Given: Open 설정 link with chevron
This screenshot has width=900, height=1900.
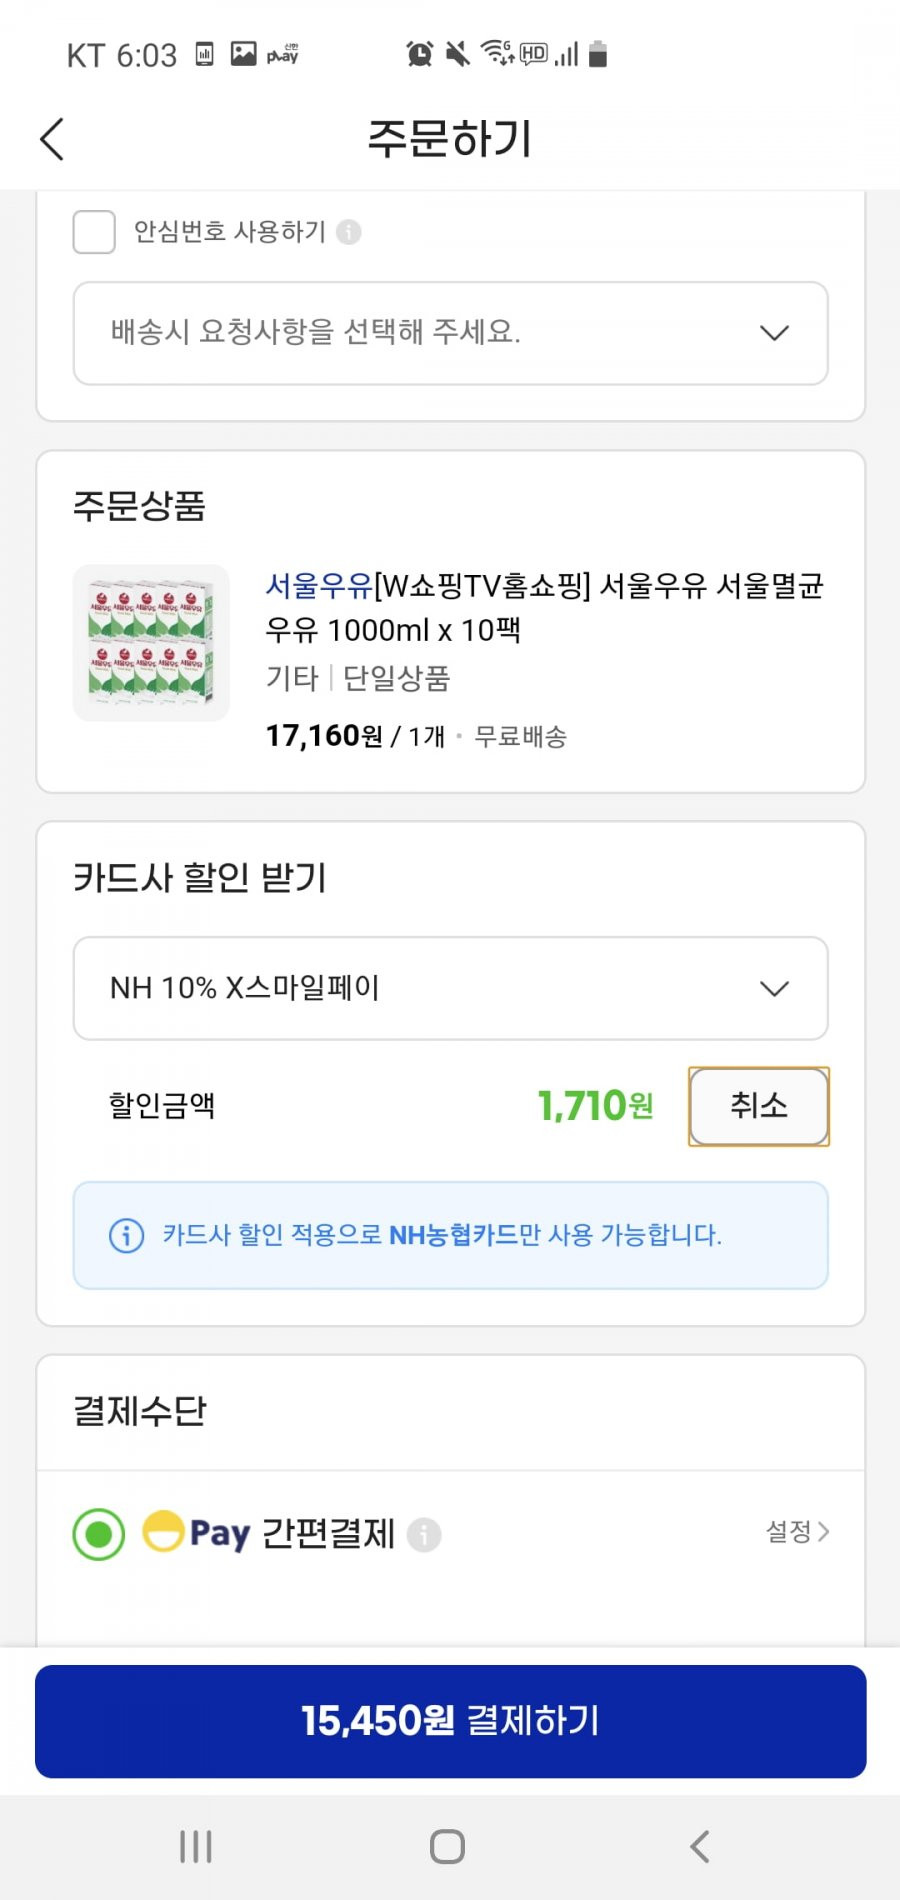Looking at the screenshot, I should pos(798,1531).
